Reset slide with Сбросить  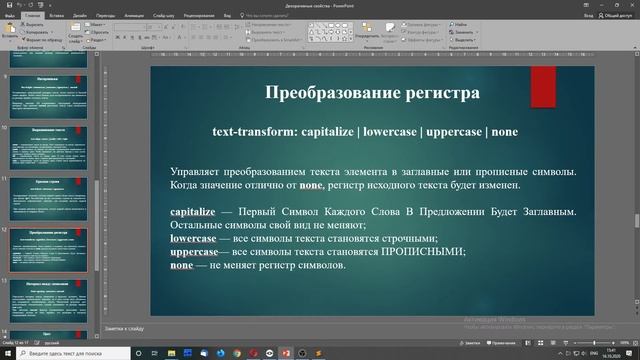pos(97,32)
